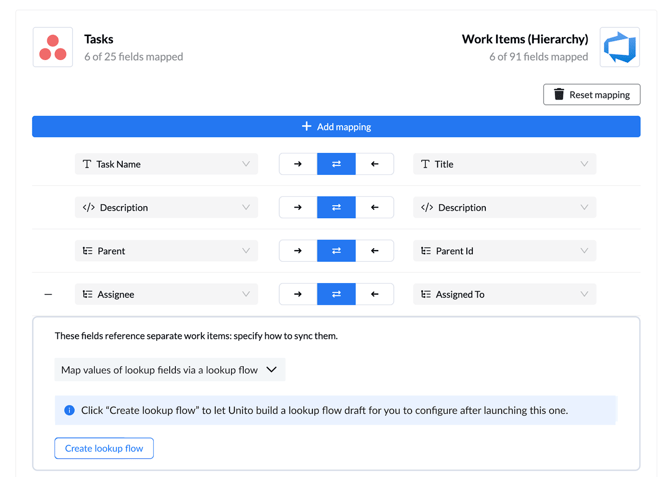Viewport: 670px width, 477px height.
Task: Open the Assigned To field dropdown
Action: pos(504,294)
